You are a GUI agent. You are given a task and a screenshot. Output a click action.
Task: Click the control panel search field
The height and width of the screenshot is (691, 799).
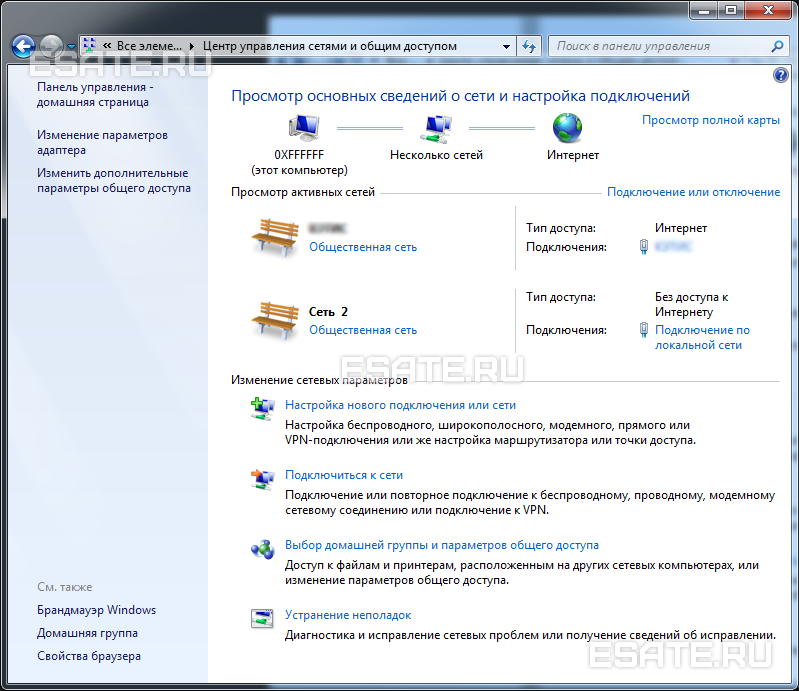(660, 46)
